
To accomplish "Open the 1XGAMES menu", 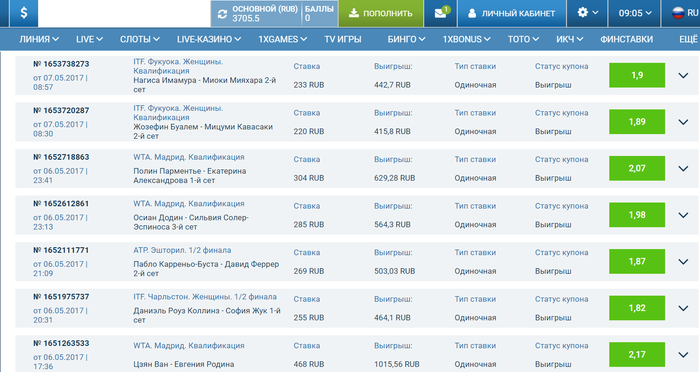I will (283, 39).
